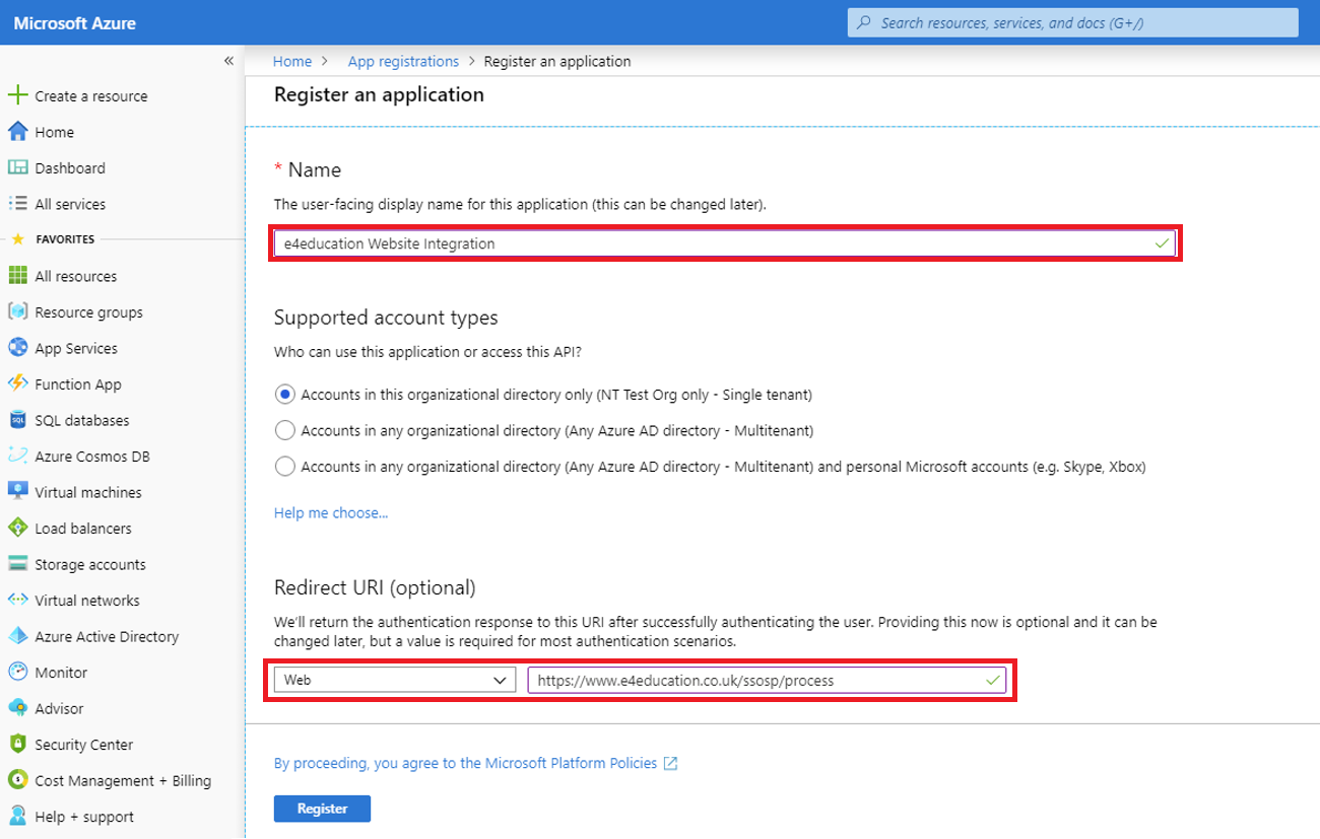The width and height of the screenshot is (1320, 839).
Task: Select Multitenant Azure AD directory only option
Action: click(x=285, y=431)
